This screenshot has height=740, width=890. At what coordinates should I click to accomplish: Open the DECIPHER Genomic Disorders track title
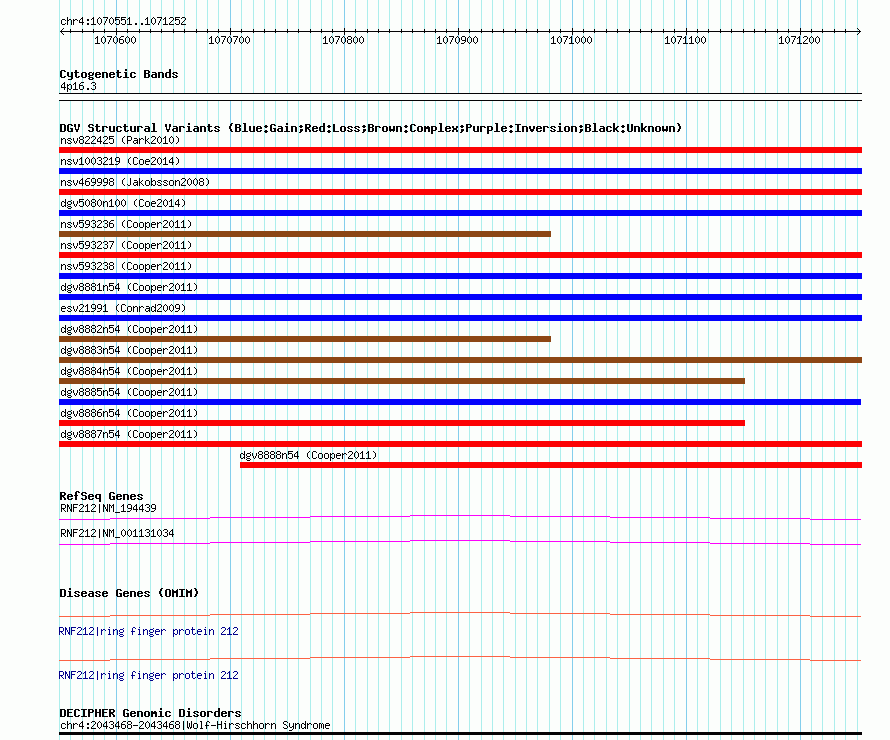(x=150, y=713)
